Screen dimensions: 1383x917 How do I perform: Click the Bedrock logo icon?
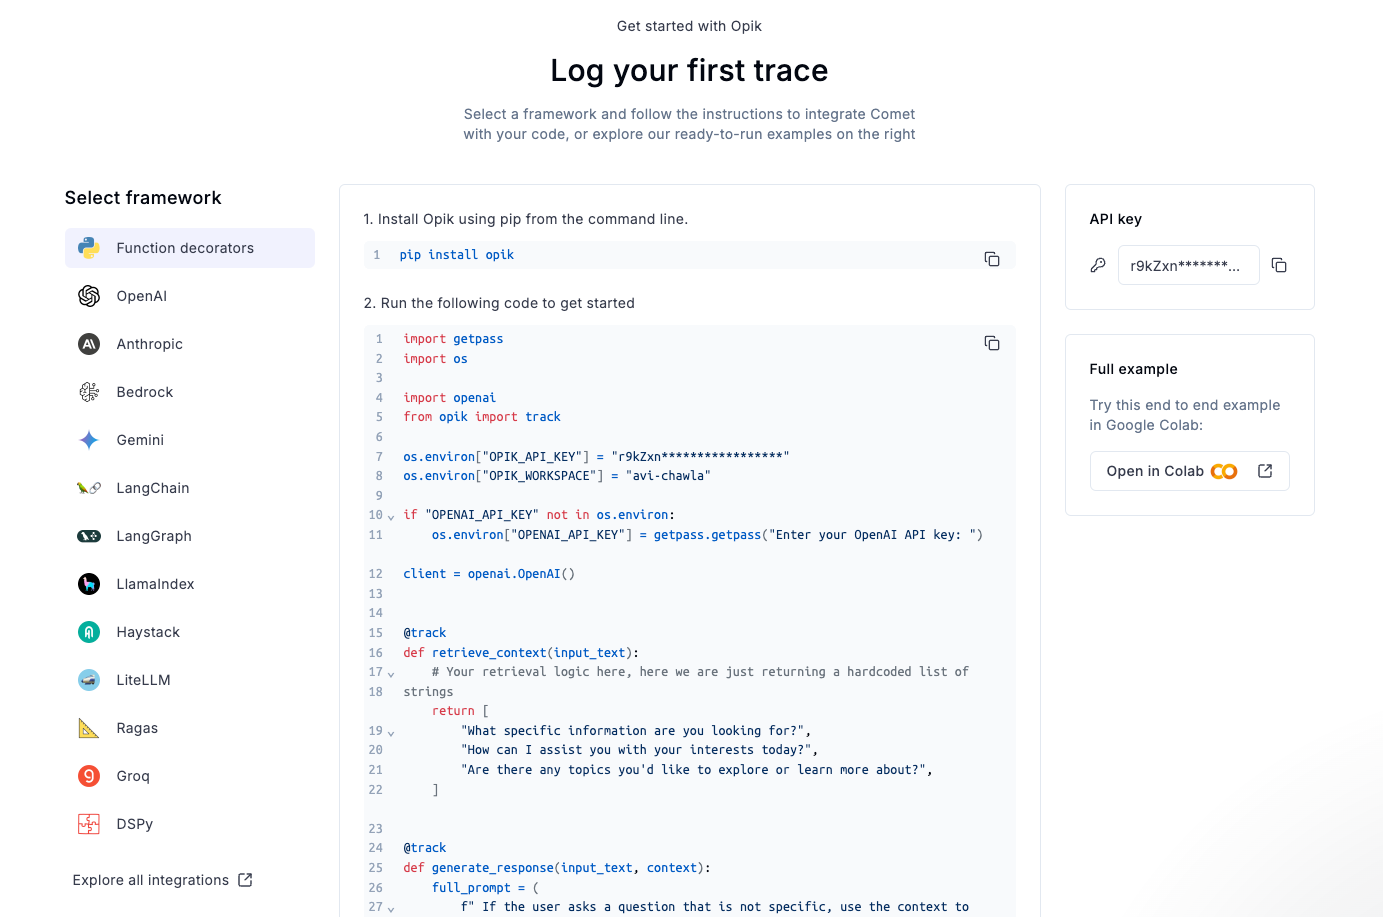[x=89, y=392]
